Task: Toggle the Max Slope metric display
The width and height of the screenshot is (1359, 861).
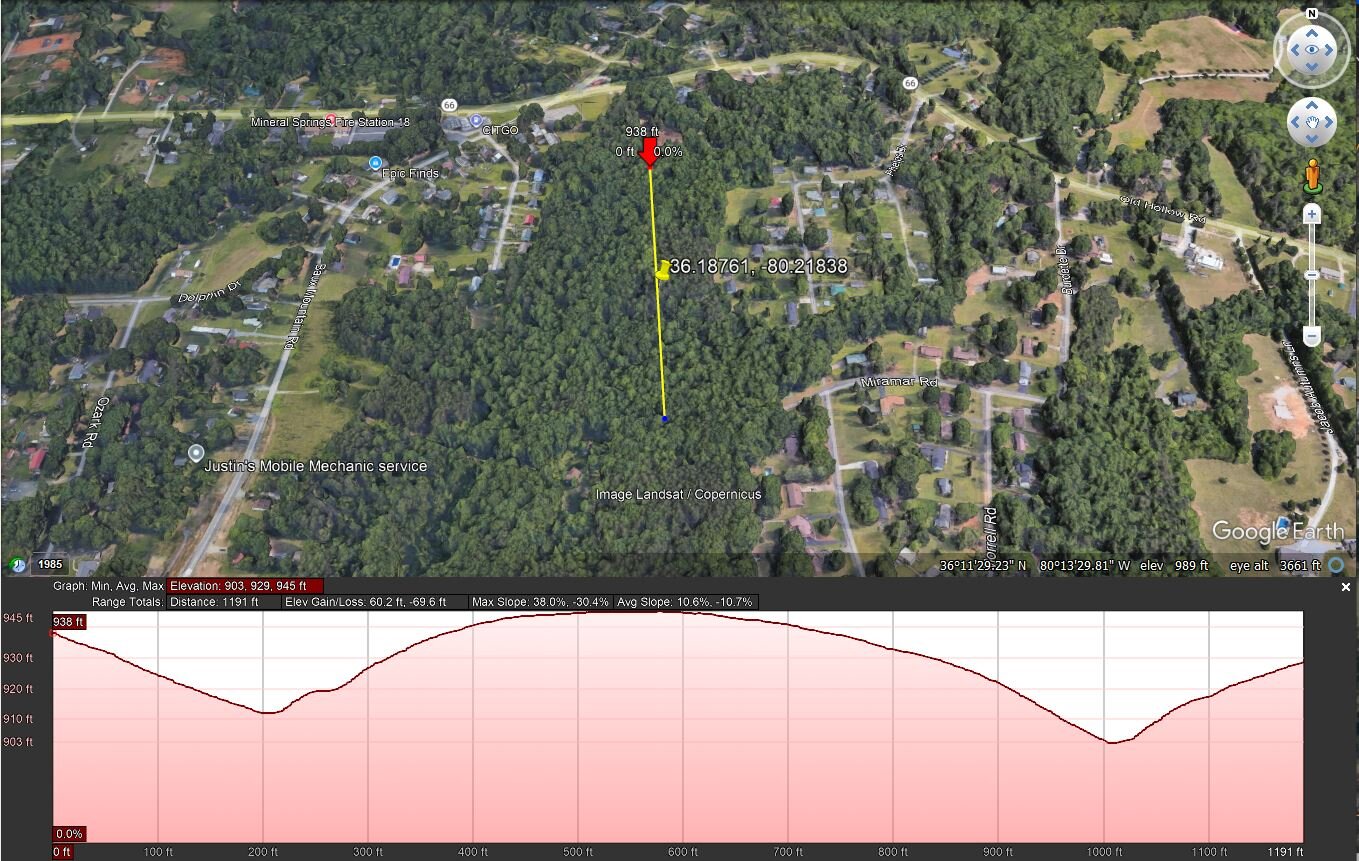Action: [541, 602]
